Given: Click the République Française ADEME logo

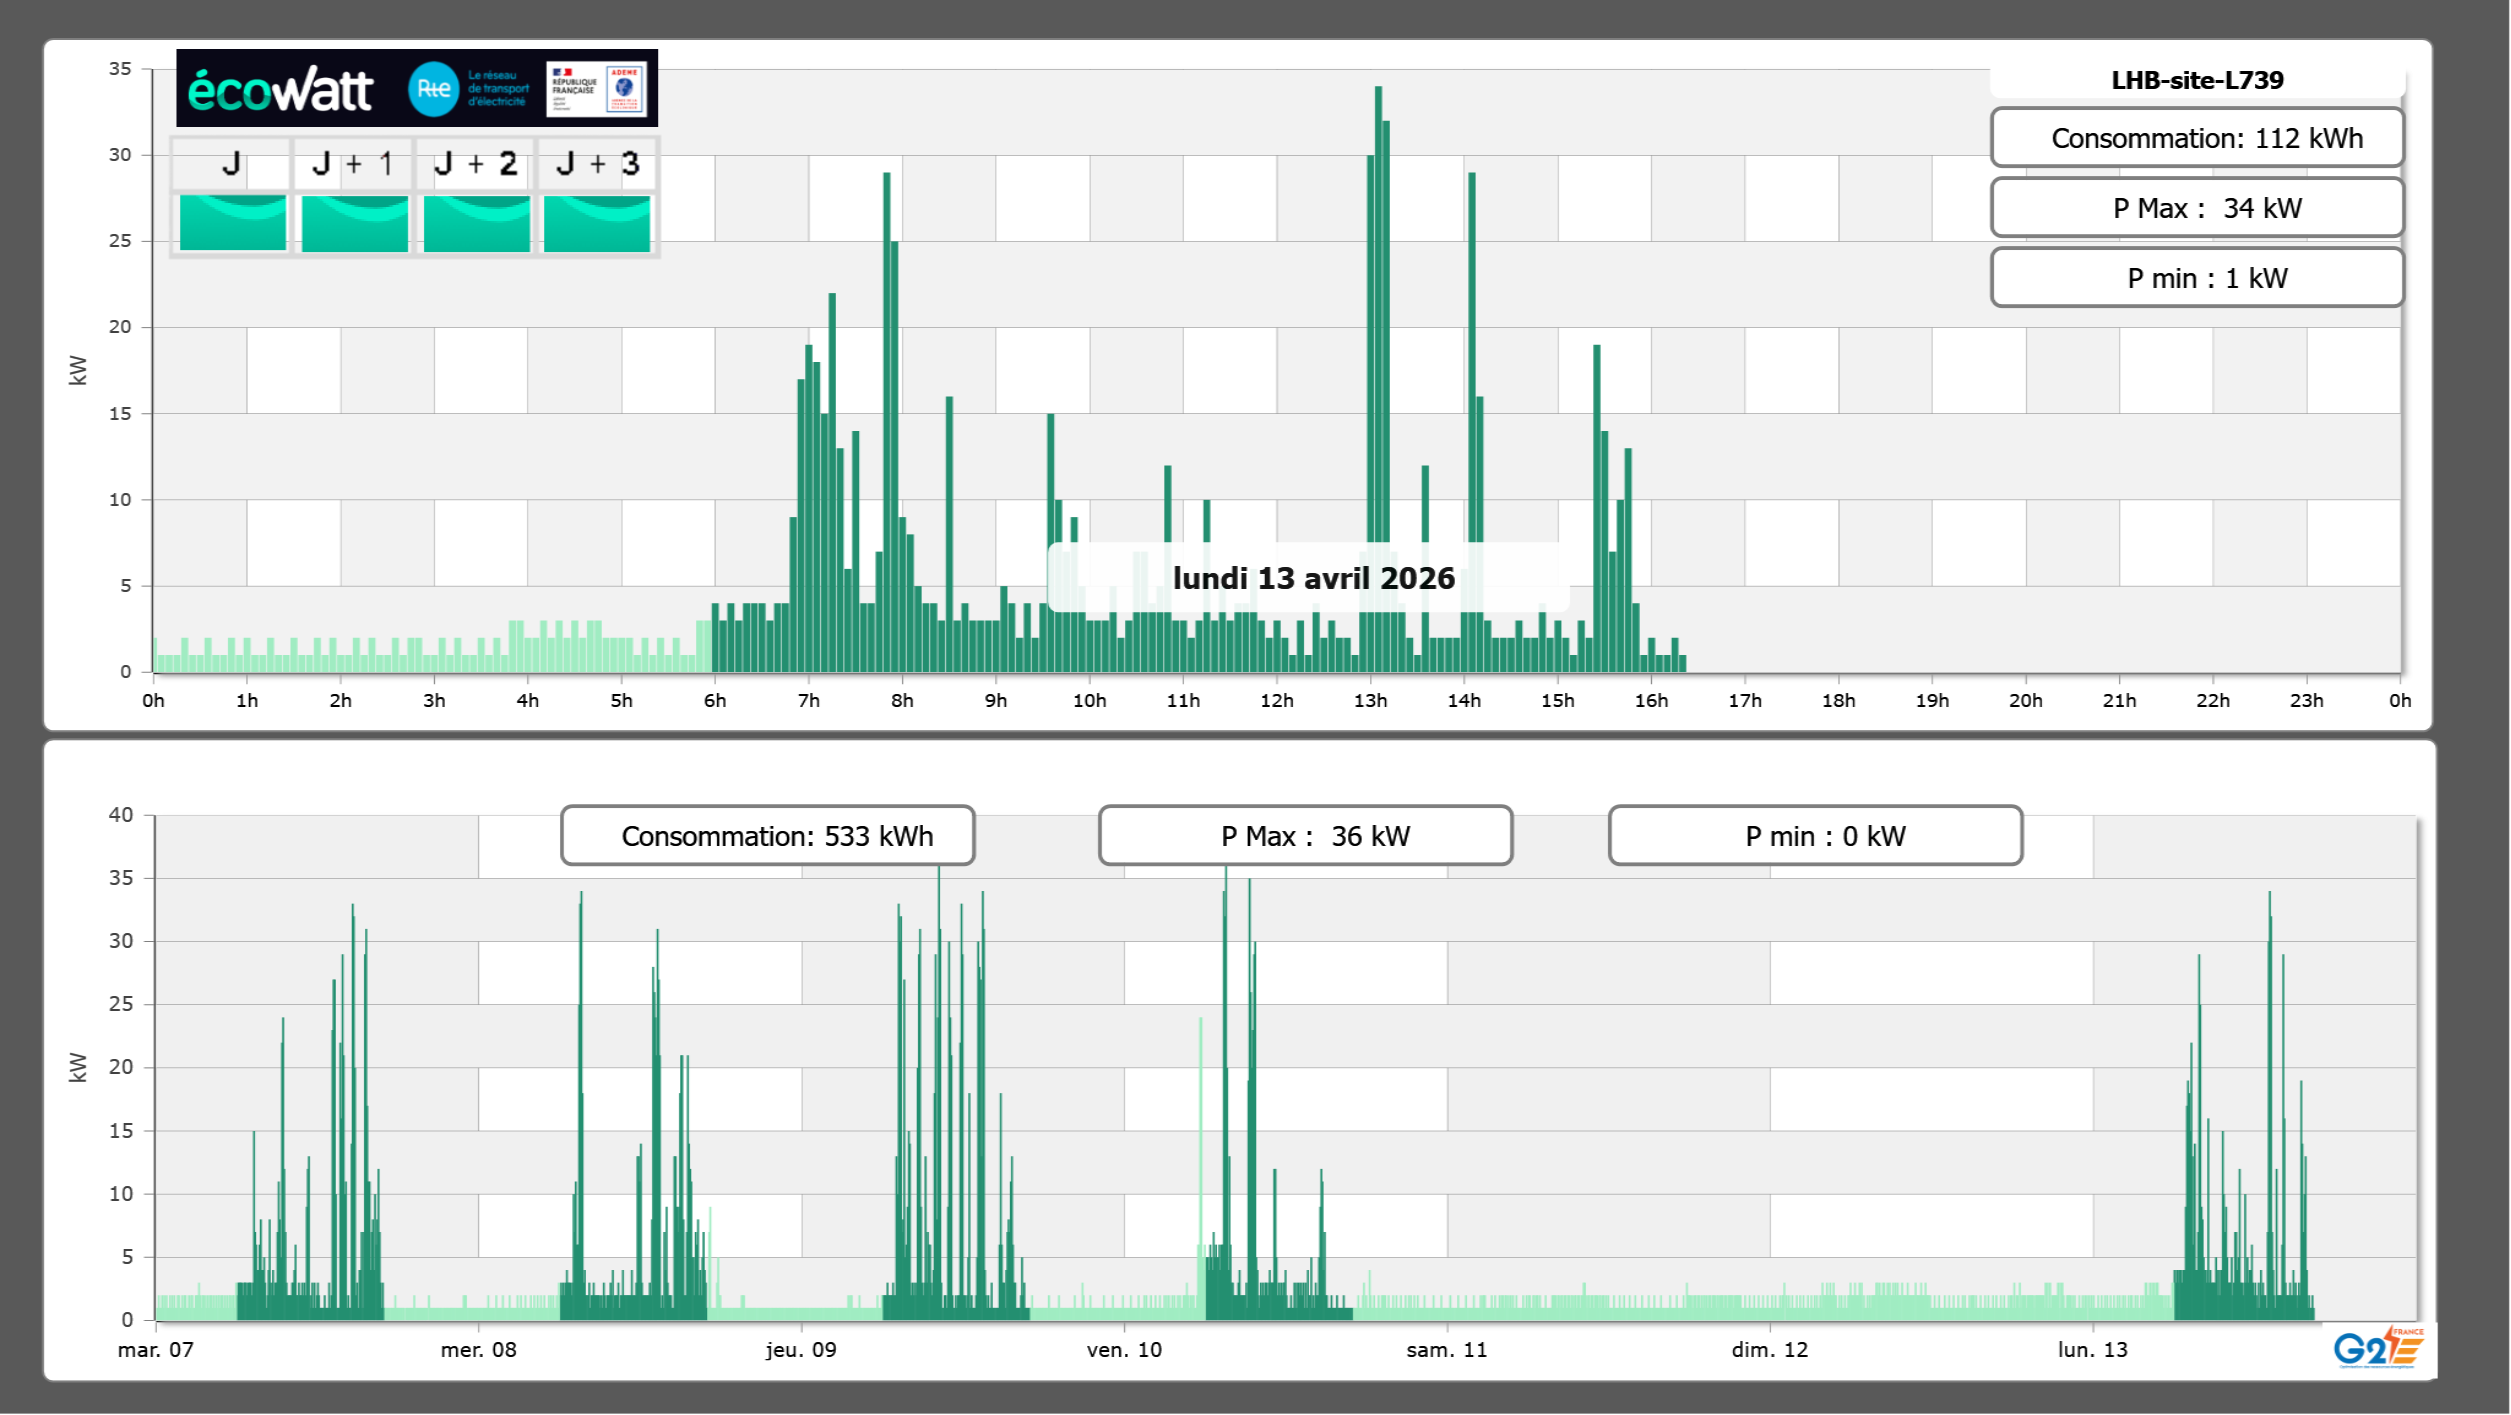Looking at the screenshot, I should (597, 89).
